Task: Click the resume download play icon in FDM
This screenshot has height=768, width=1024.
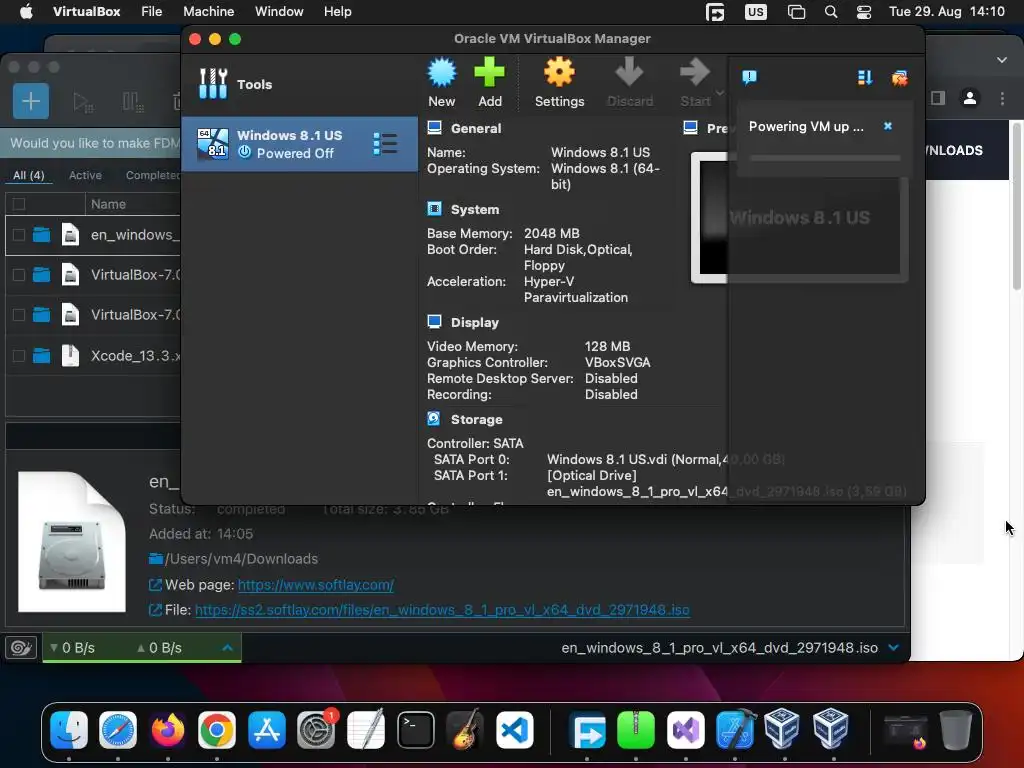Action: tap(83, 102)
